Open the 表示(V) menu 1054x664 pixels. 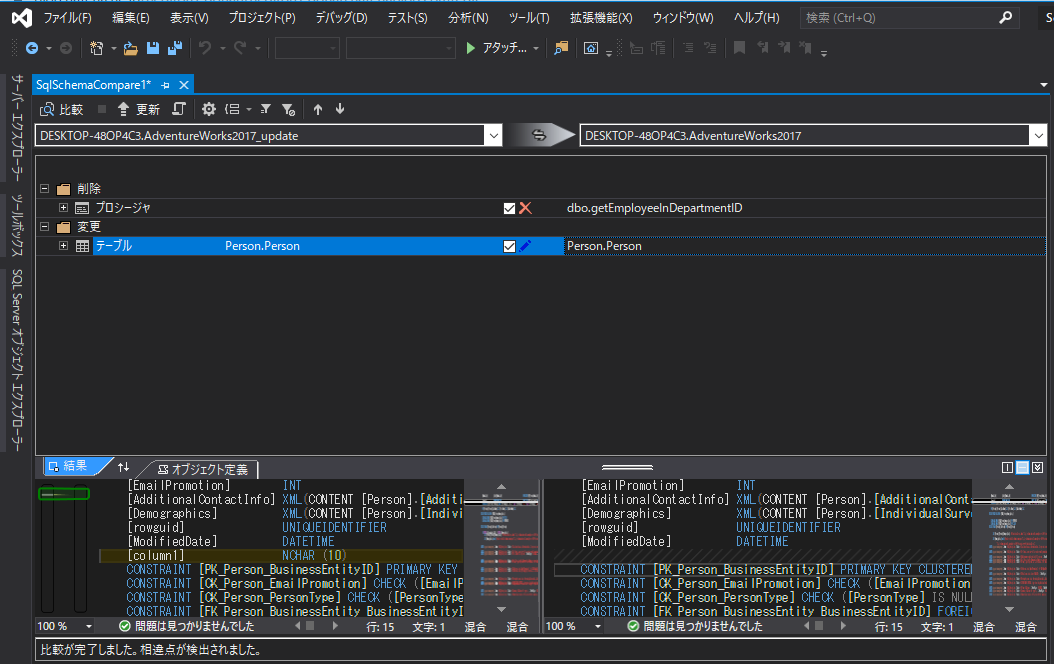click(189, 18)
